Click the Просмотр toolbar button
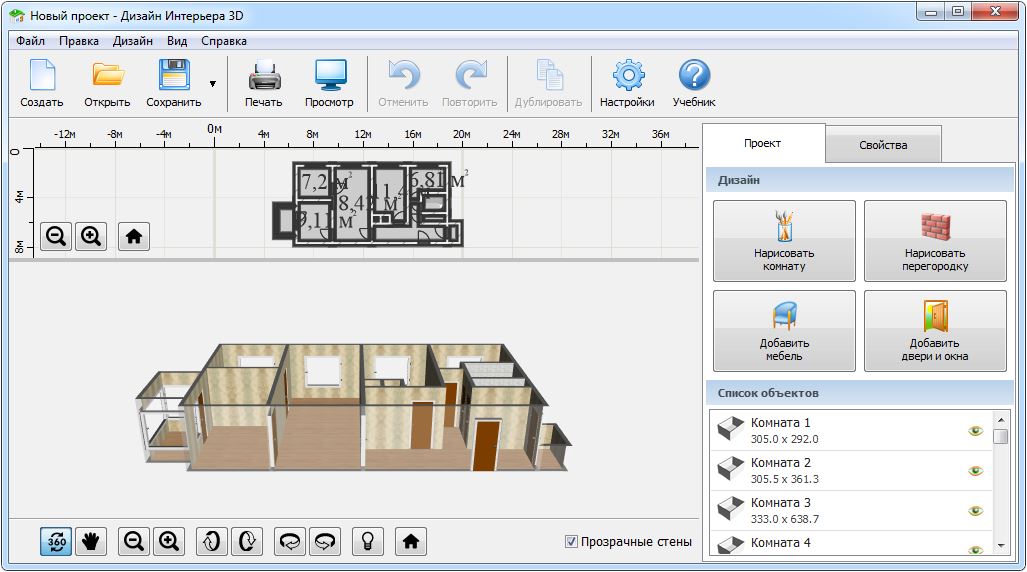Image resolution: width=1027 pixels, height=572 pixels. (x=329, y=84)
